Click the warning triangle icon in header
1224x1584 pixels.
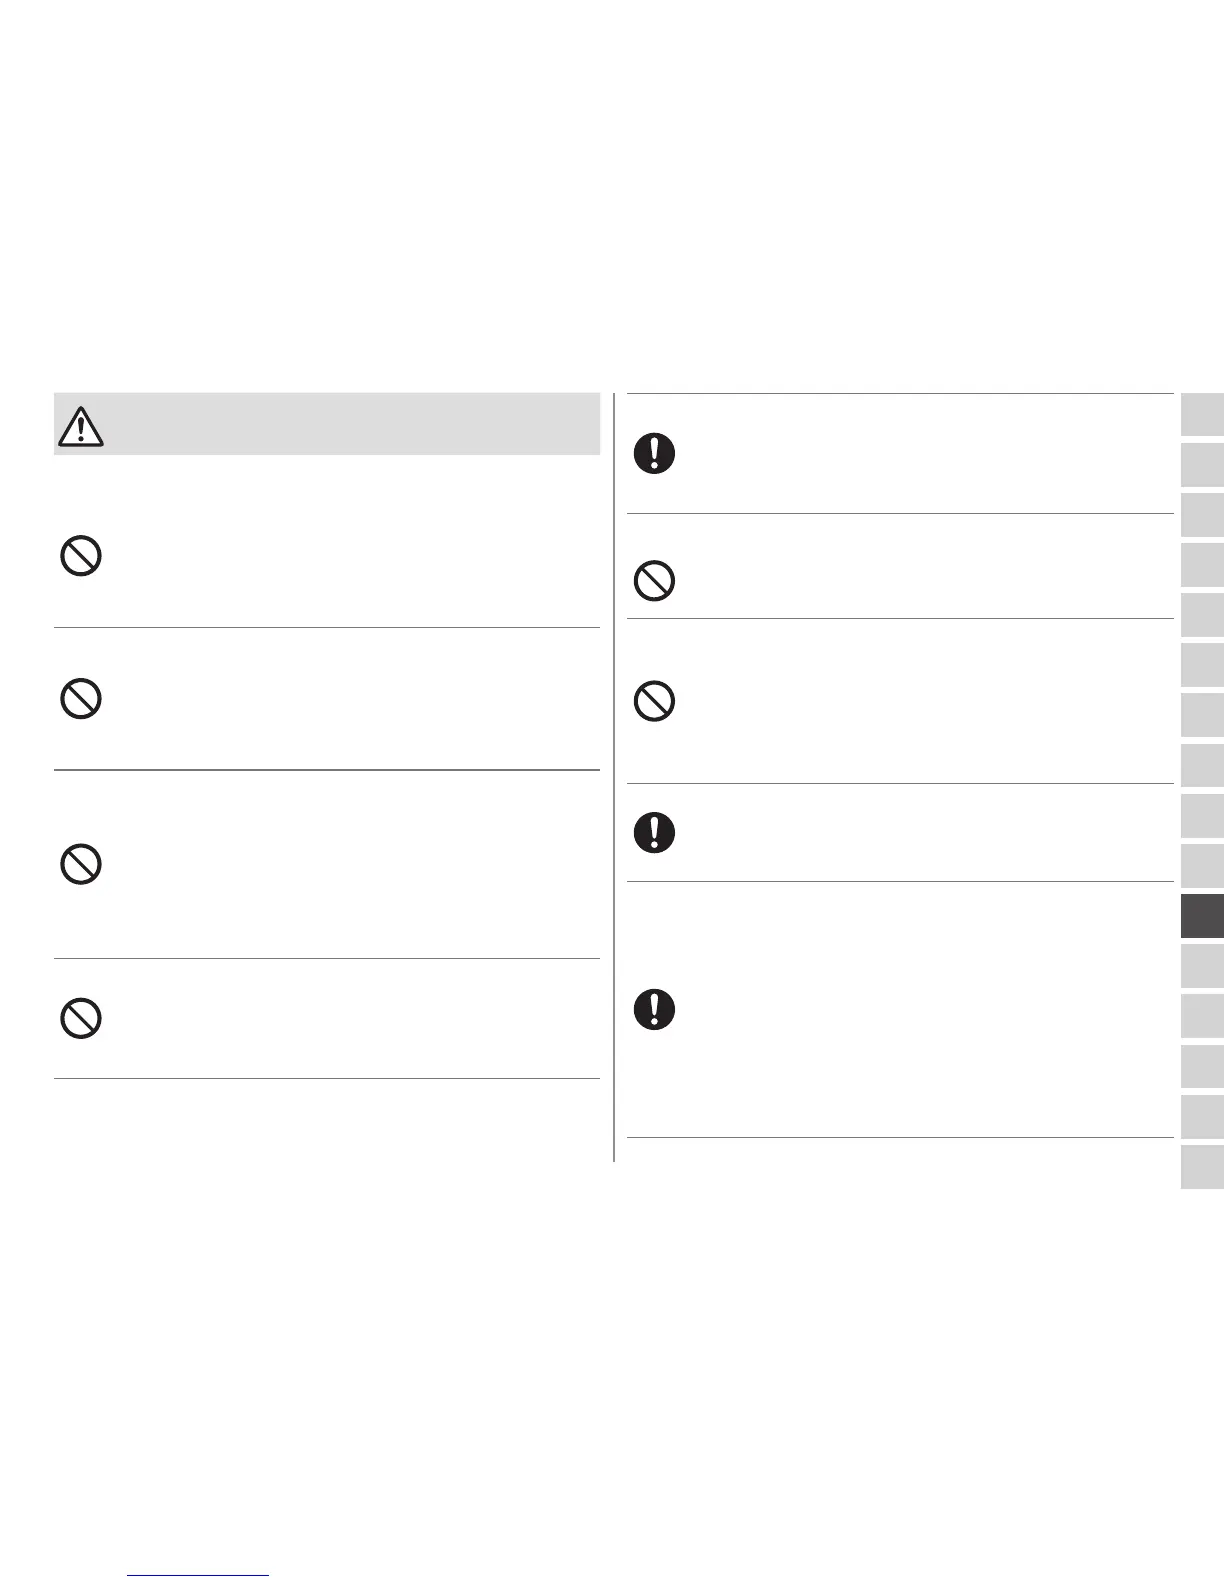coord(81,427)
